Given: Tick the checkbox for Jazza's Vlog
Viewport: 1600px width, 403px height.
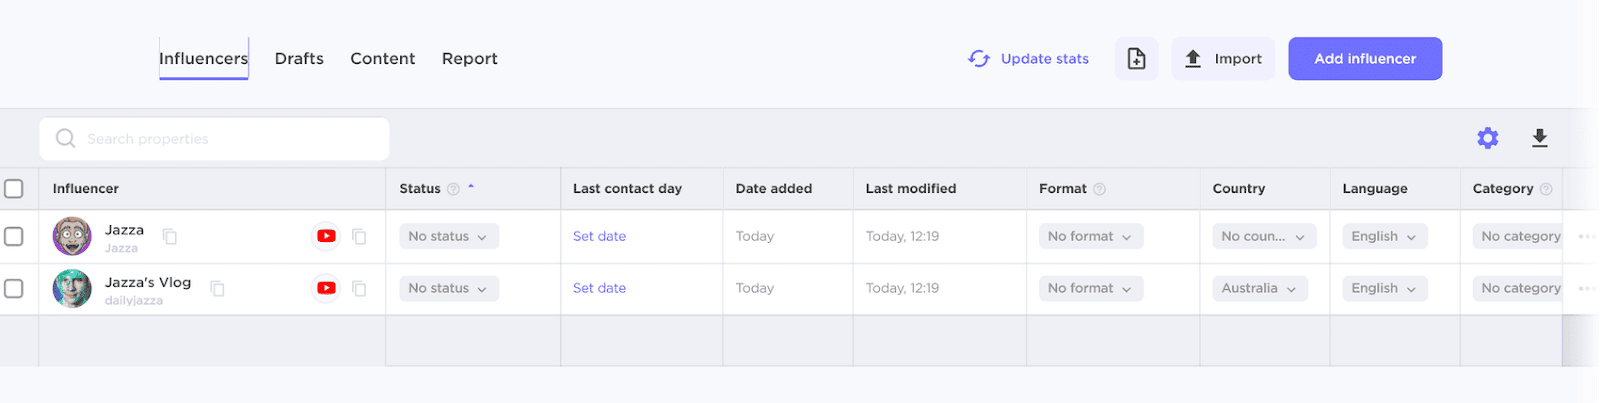Looking at the screenshot, I should click(14, 288).
